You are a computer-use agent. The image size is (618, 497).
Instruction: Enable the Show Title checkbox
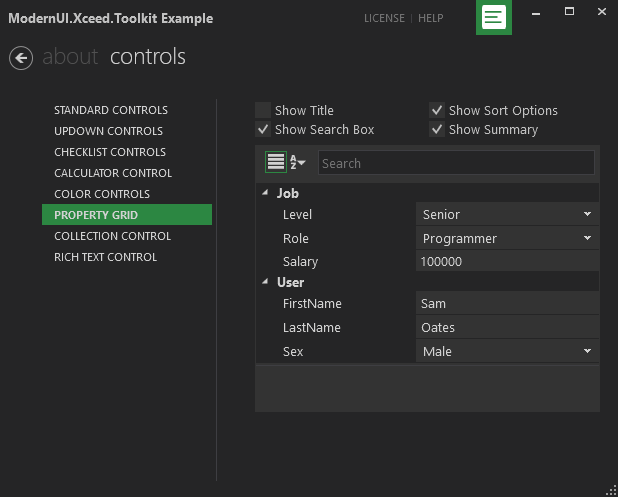pyautogui.click(x=263, y=110)
